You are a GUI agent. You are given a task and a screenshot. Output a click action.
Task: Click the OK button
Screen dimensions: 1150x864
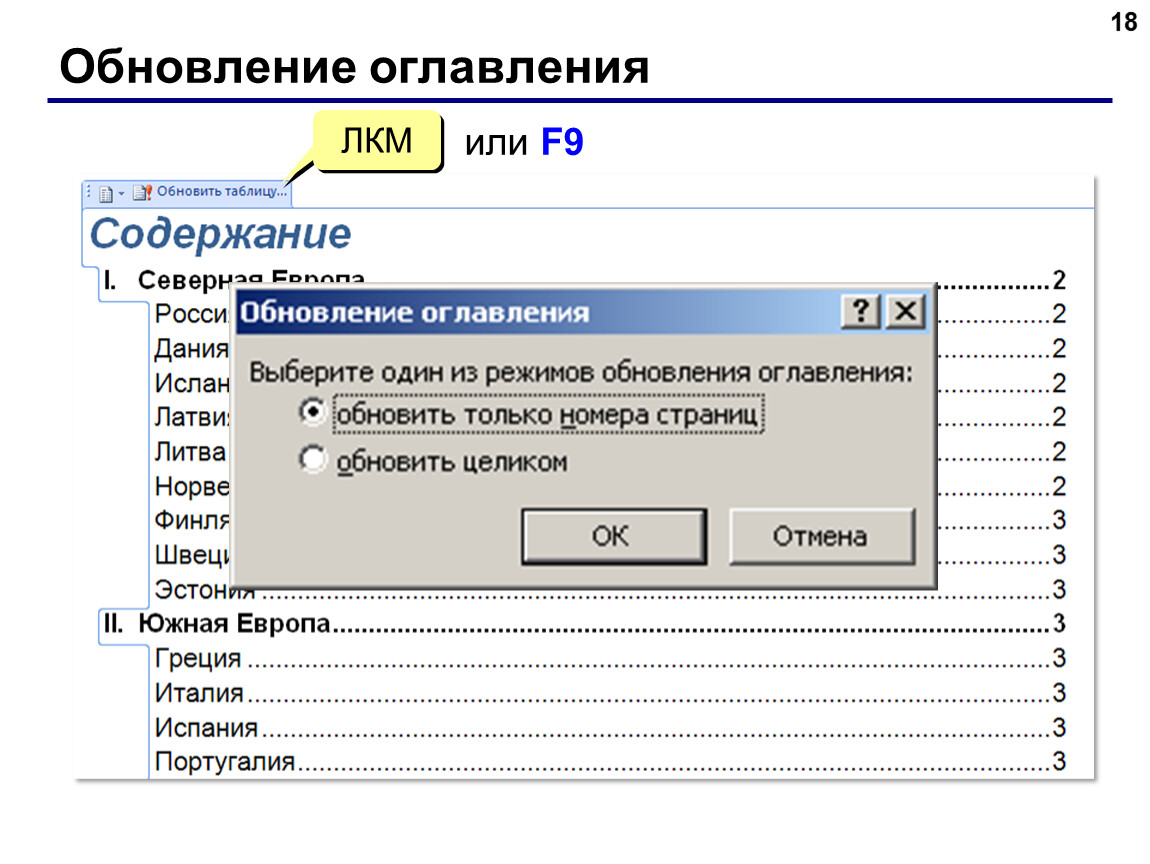pyautogui.click(x=614, y=536)
